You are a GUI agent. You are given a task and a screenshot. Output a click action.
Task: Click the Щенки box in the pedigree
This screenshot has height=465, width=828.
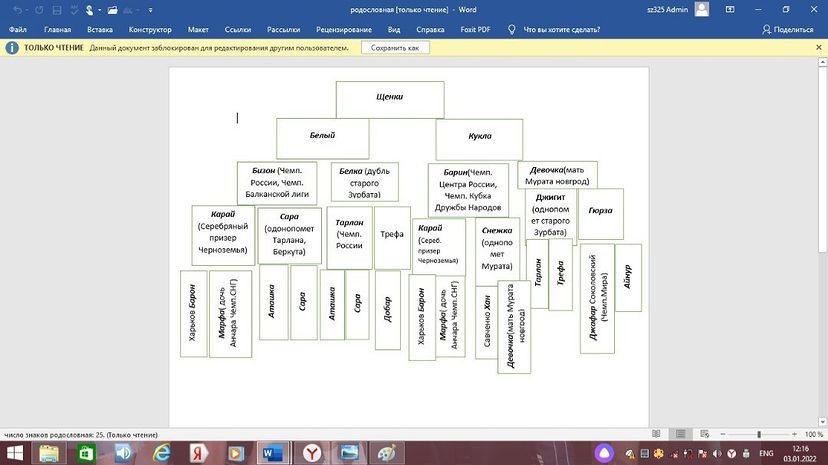click(x=390, y=99)
